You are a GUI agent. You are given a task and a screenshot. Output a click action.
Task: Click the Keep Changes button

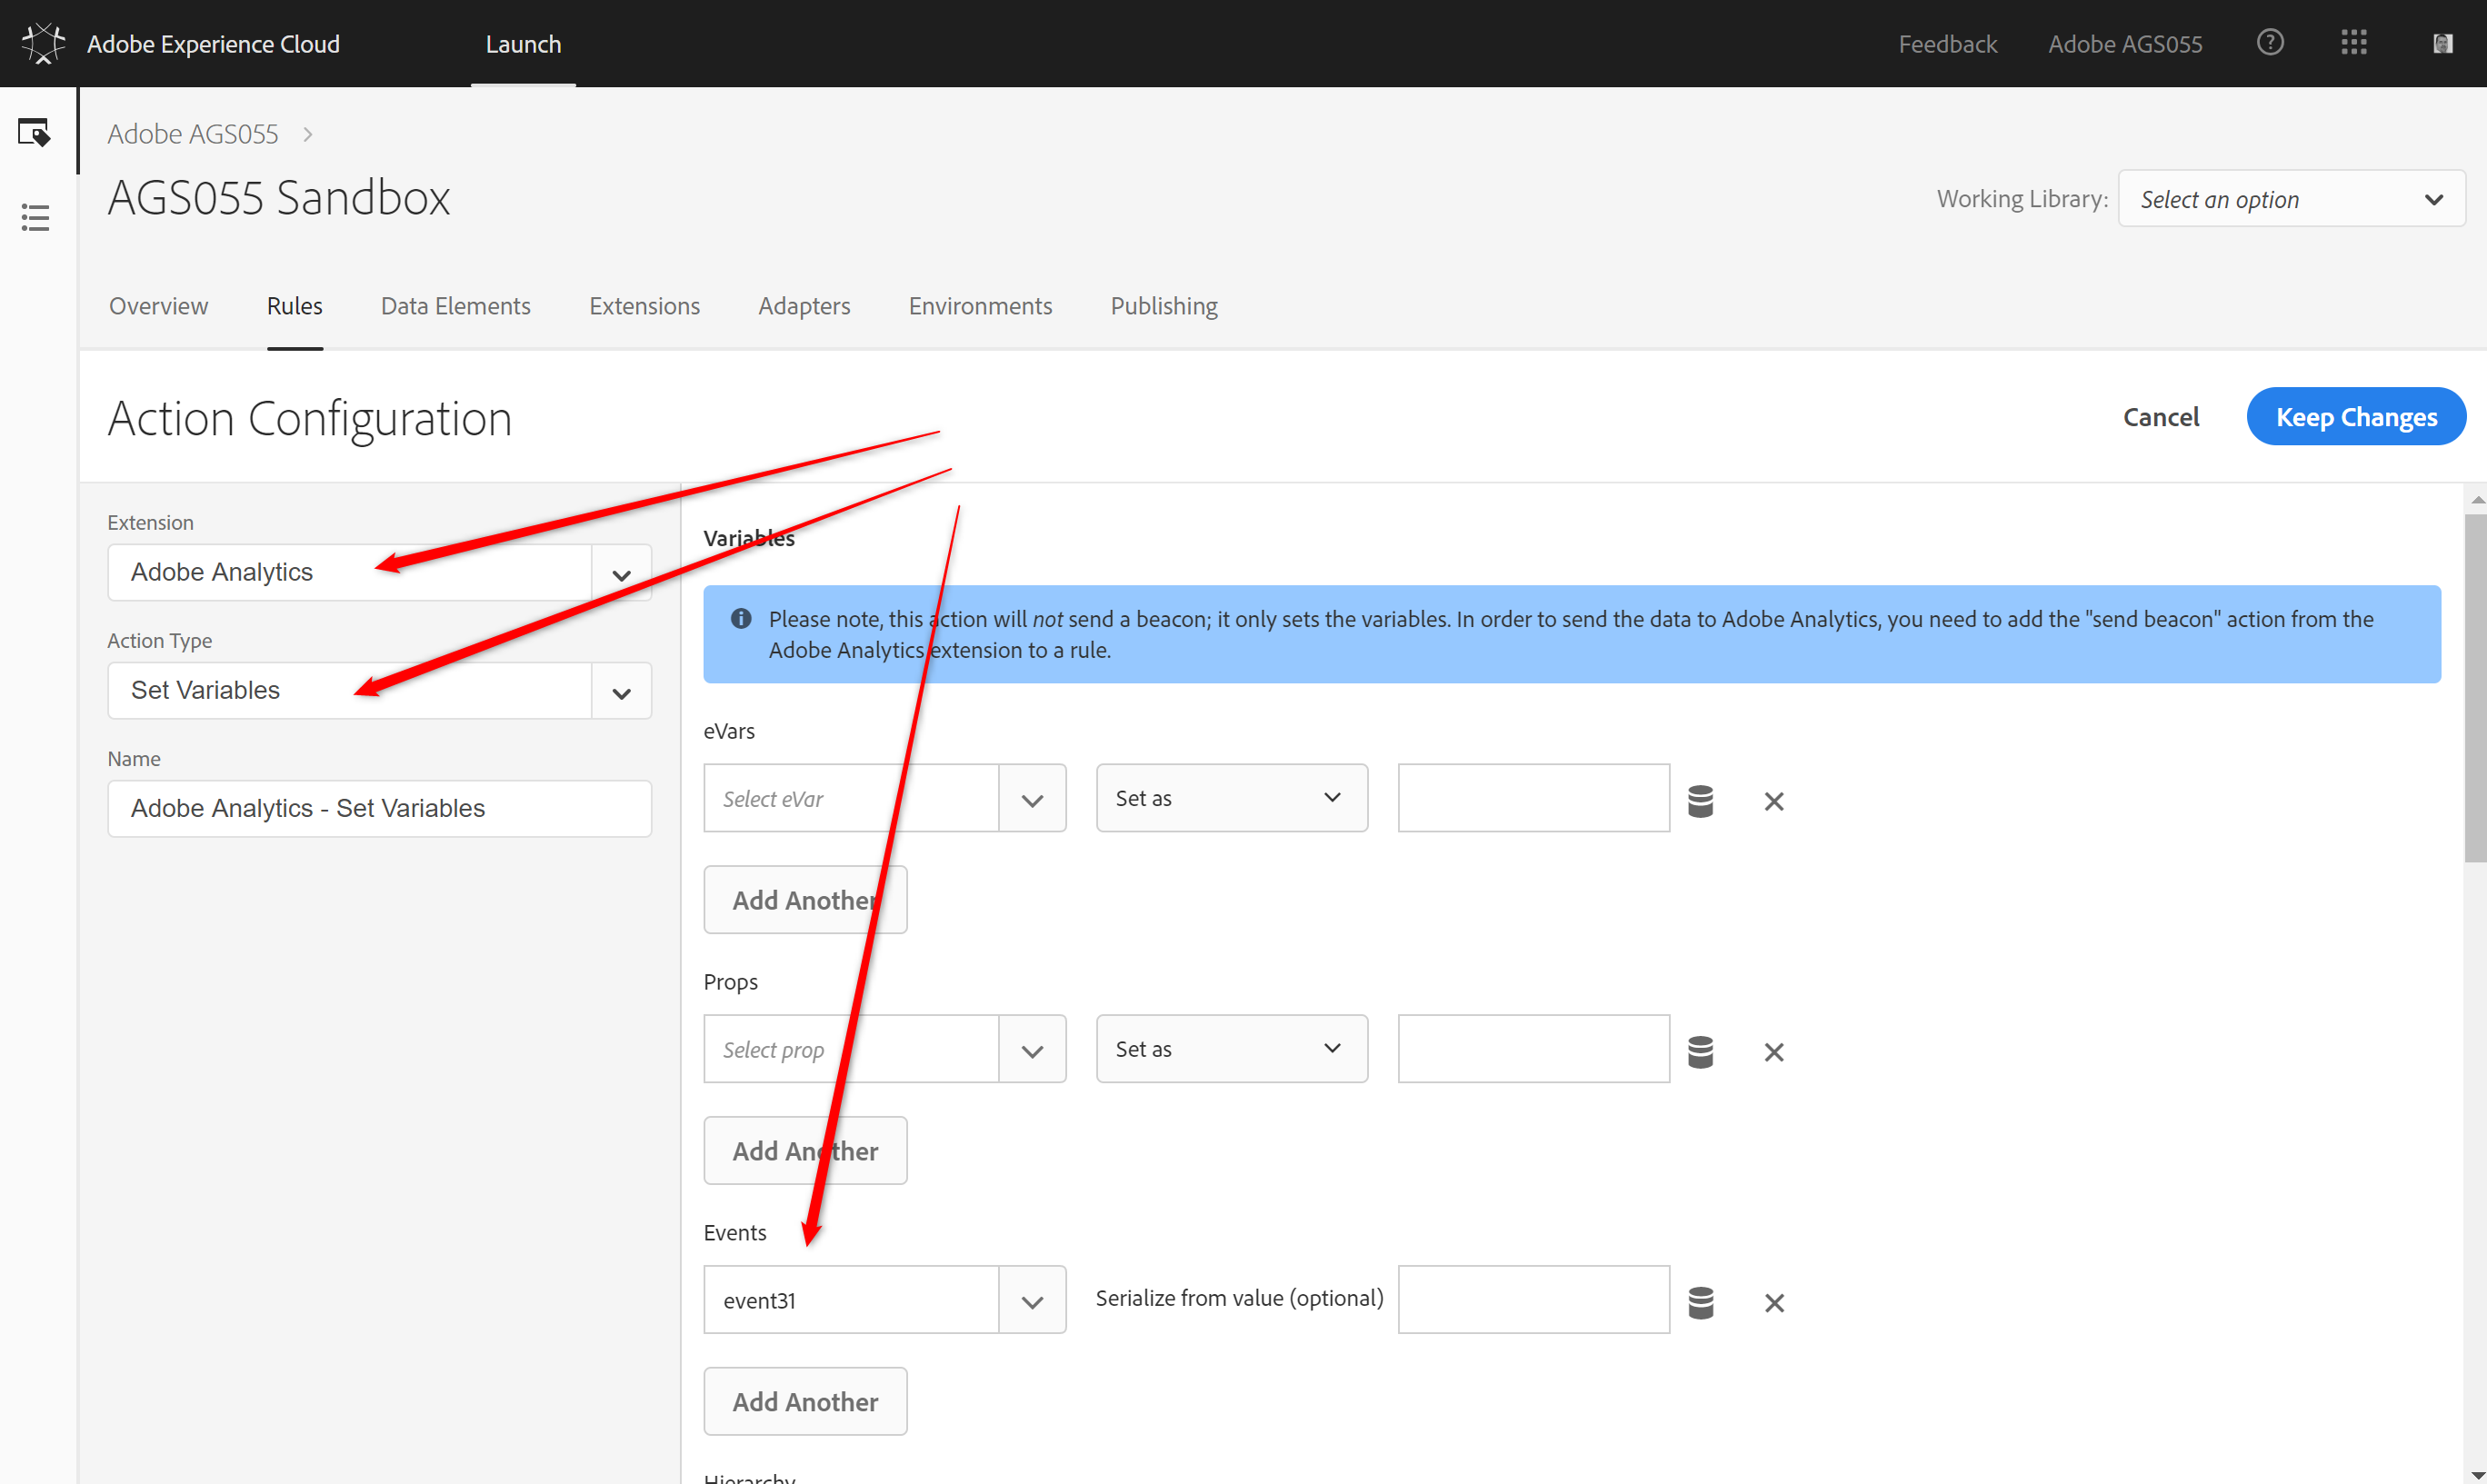tap(2355, 417)
